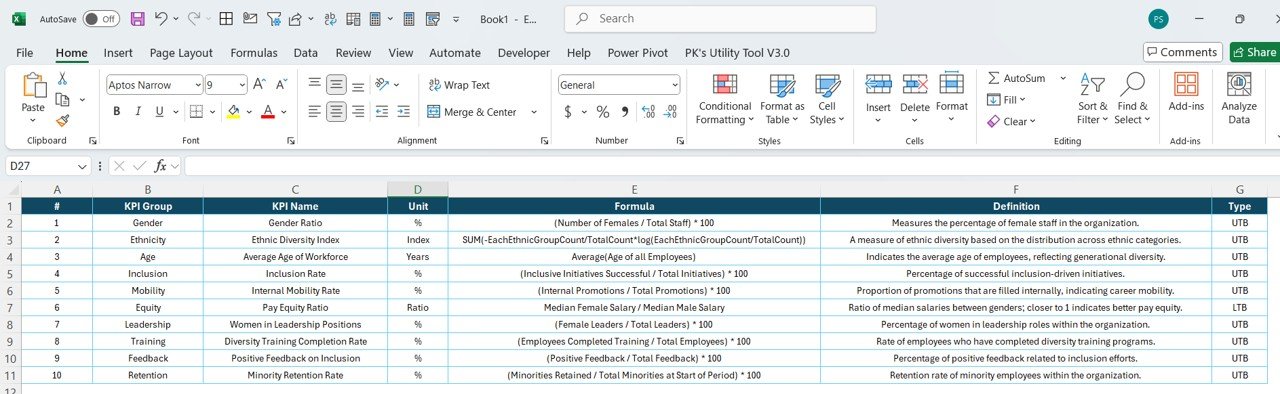1280x394 pixels.
Task: Align text to the right
Action: [358, 112]
